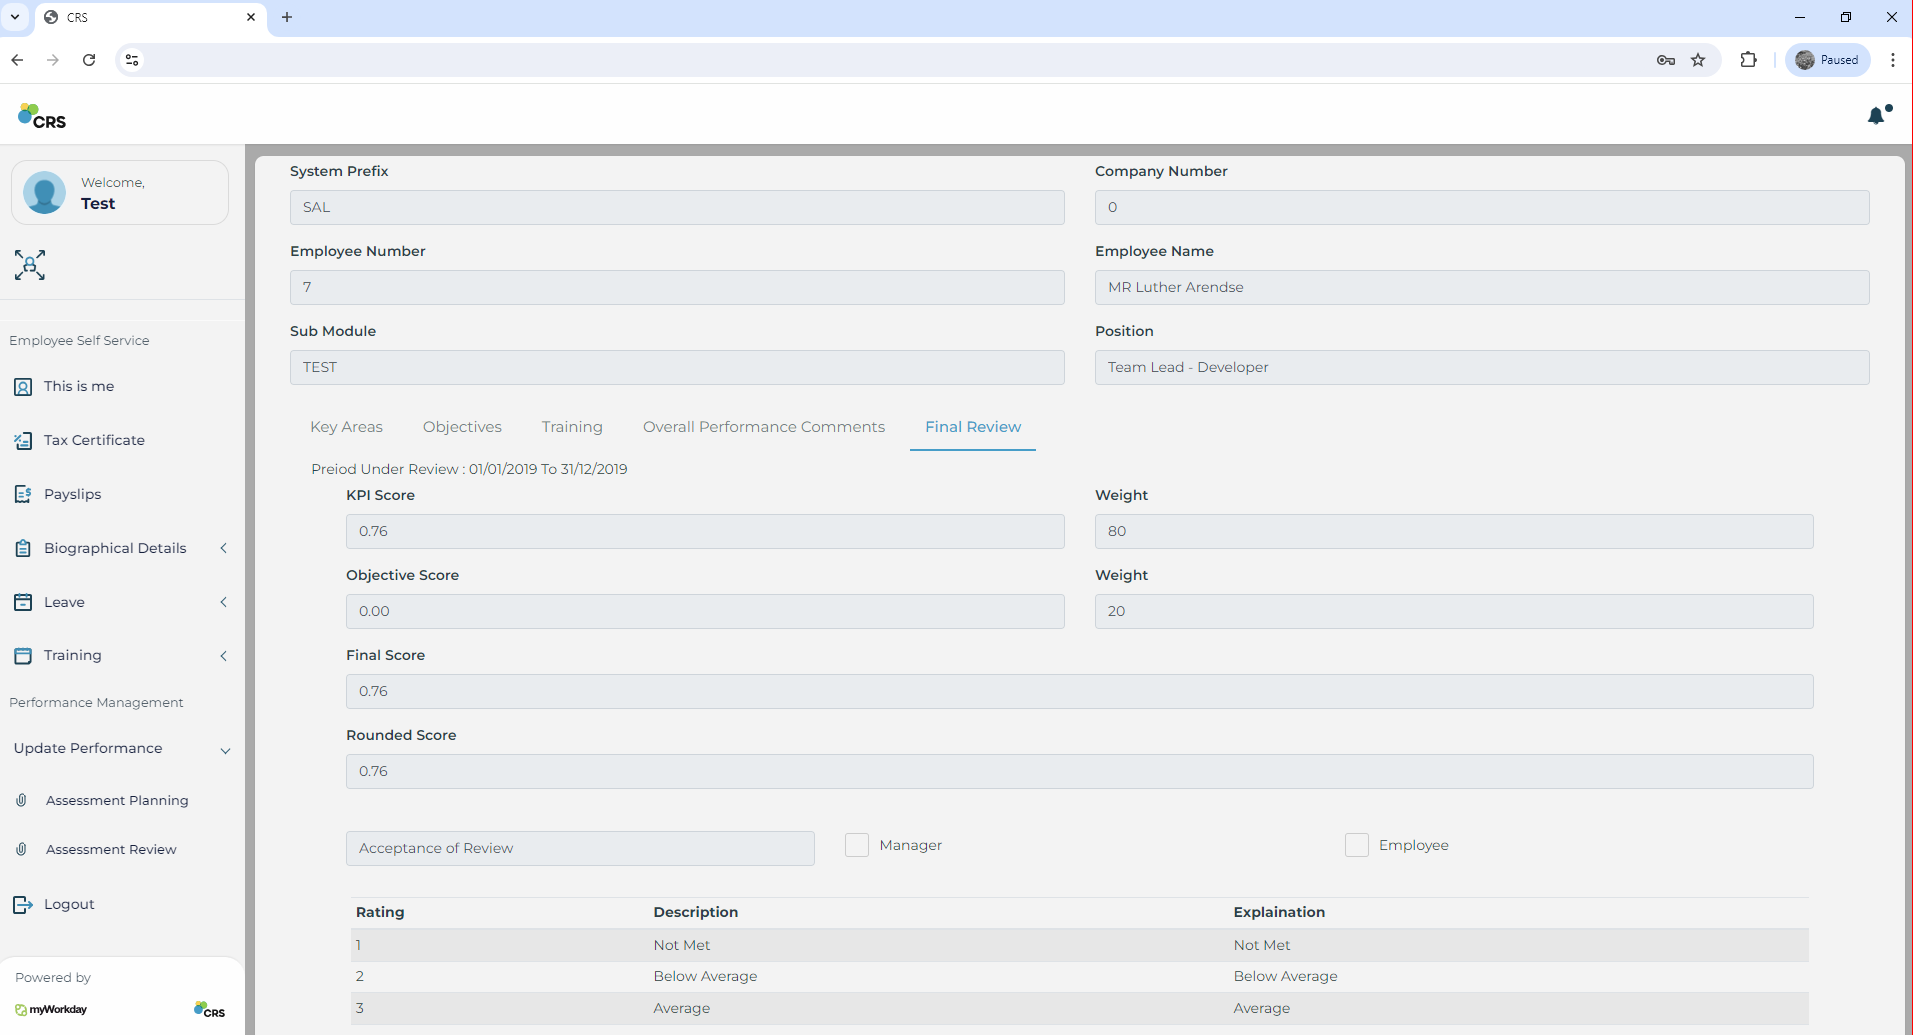Expand the Training submenu chevron

(x=224, y=656)
